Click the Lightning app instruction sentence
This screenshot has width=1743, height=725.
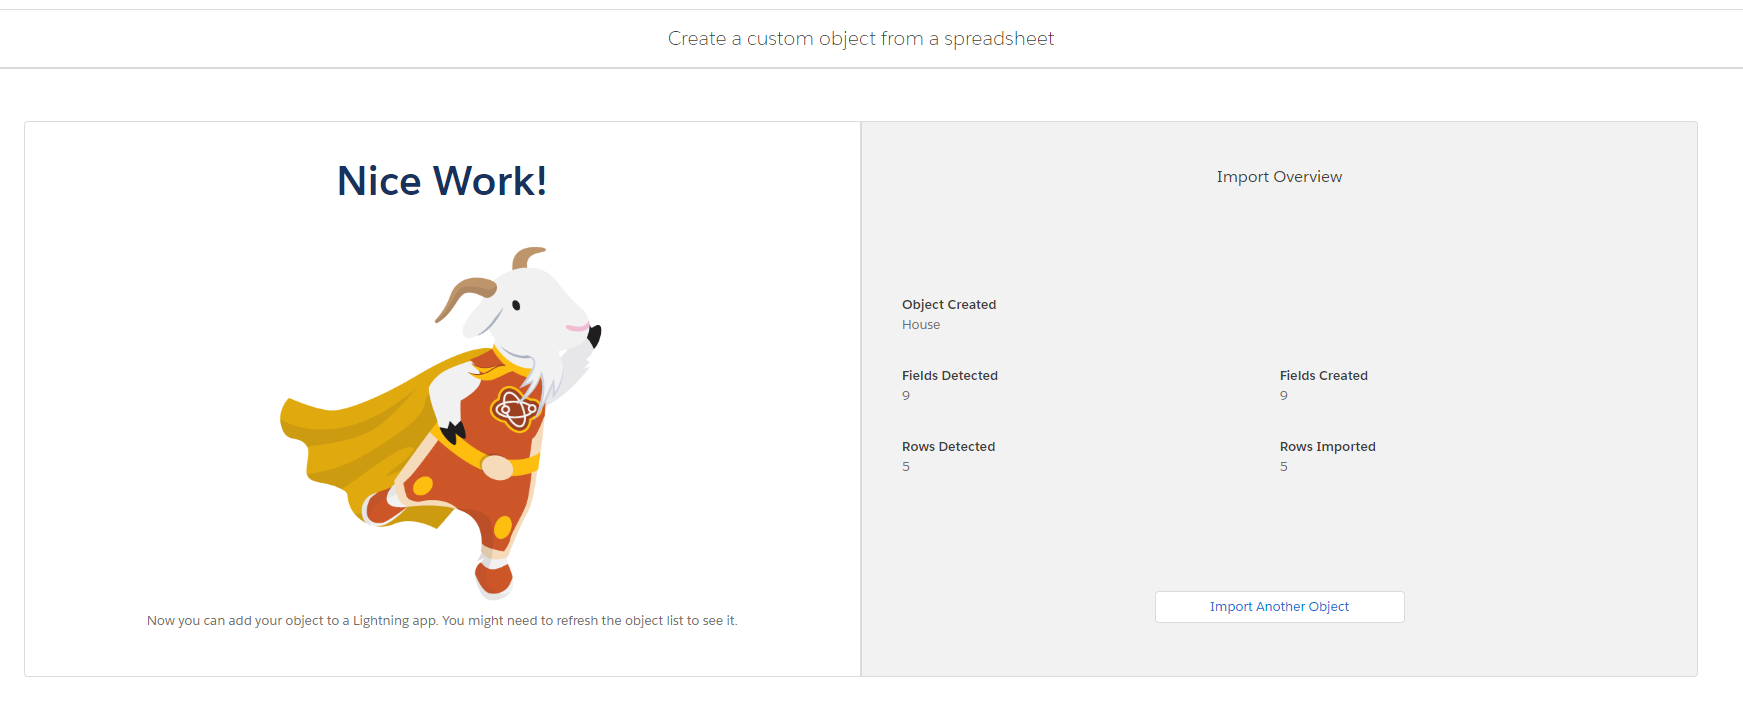click(x=442, y=621)
